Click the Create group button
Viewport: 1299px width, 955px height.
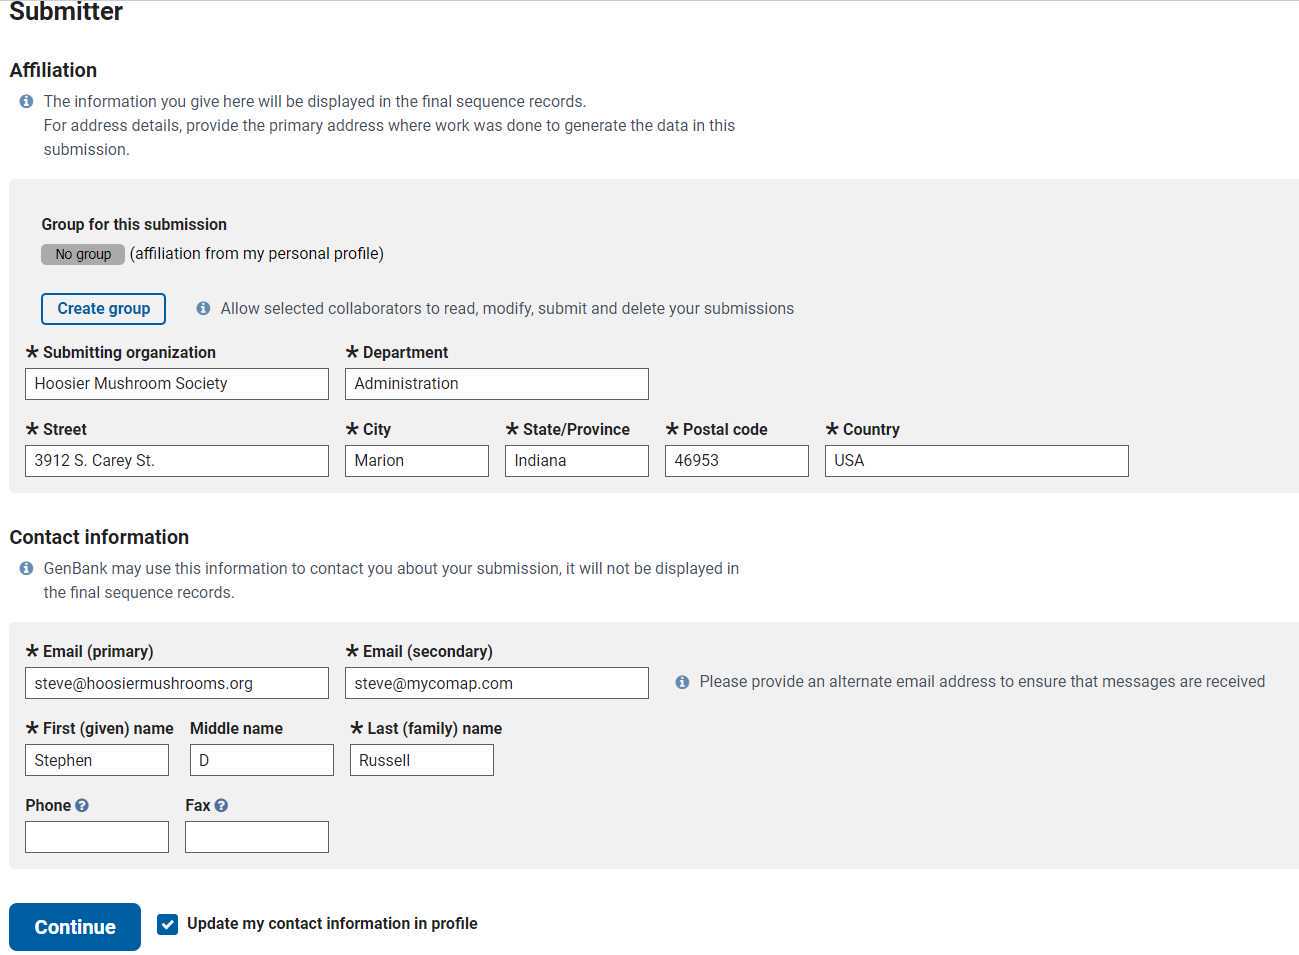coord(103,309)
